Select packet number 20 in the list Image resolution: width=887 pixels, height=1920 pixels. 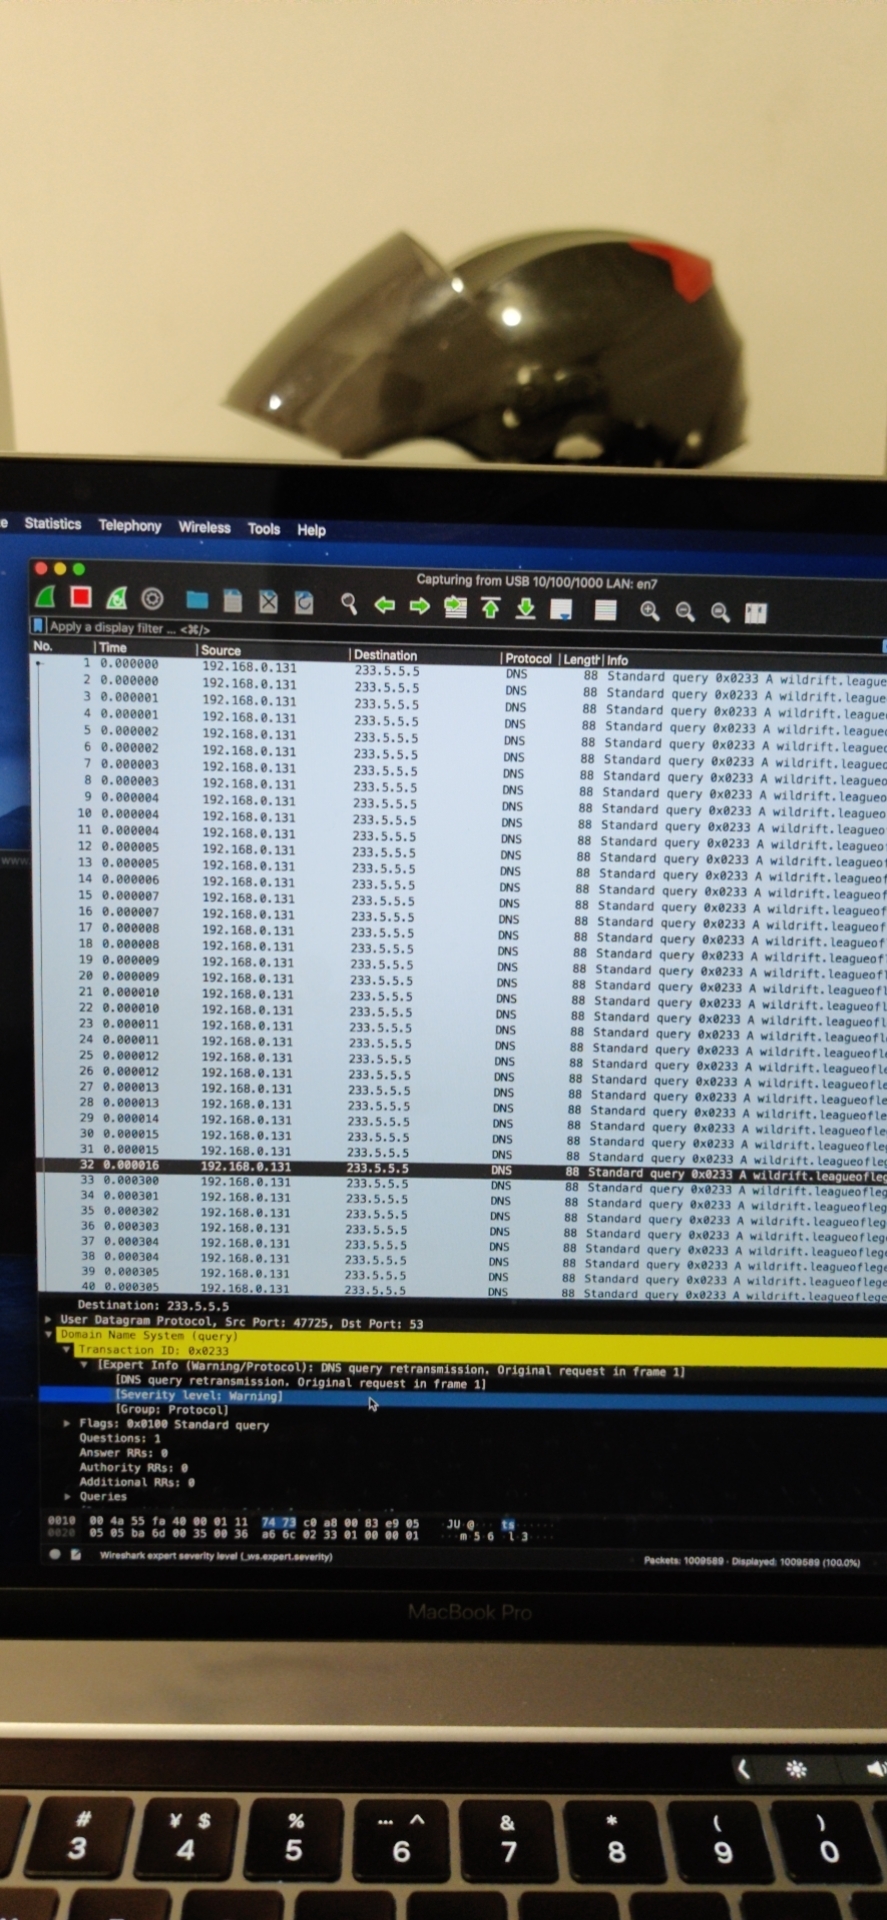(461, 978)
